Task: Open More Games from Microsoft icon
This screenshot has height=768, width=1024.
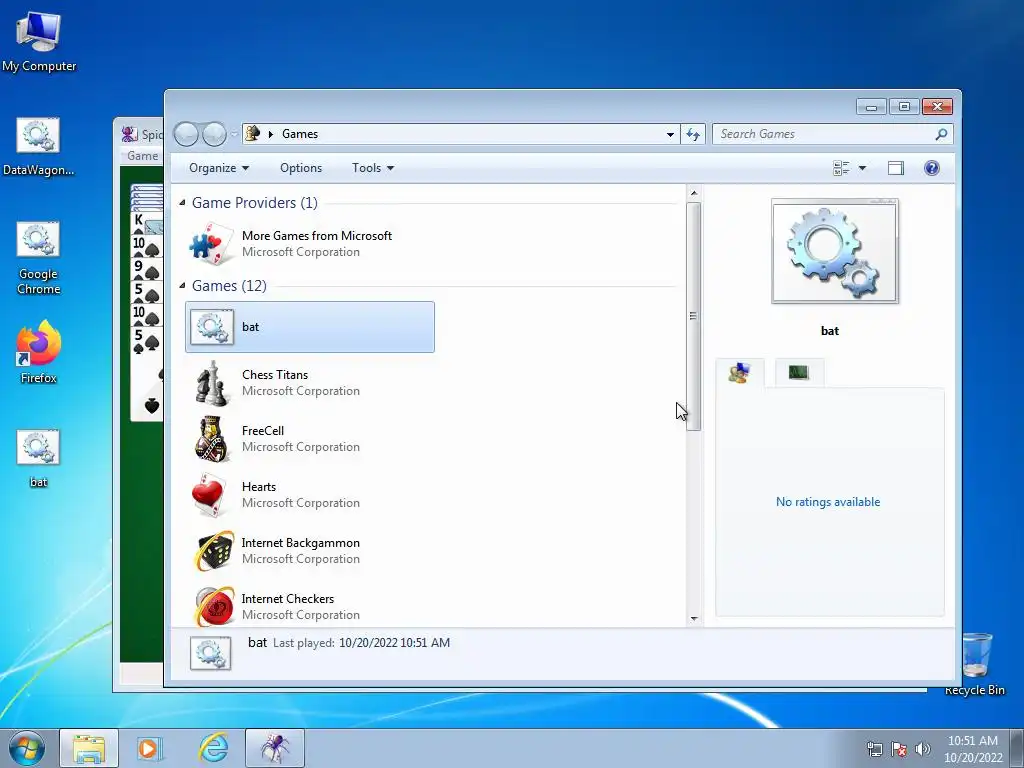Action: click(211, 244)
